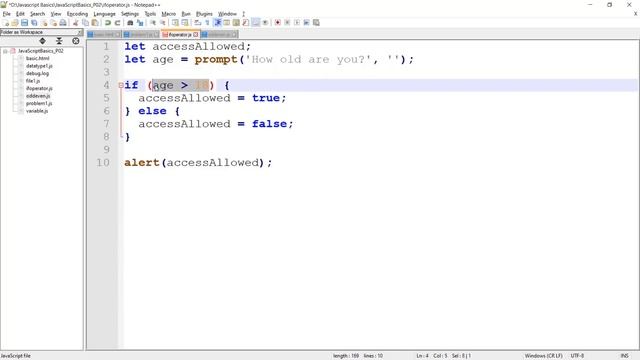Open the File menu
Viewport: 640px width, 360px height.
7,14
